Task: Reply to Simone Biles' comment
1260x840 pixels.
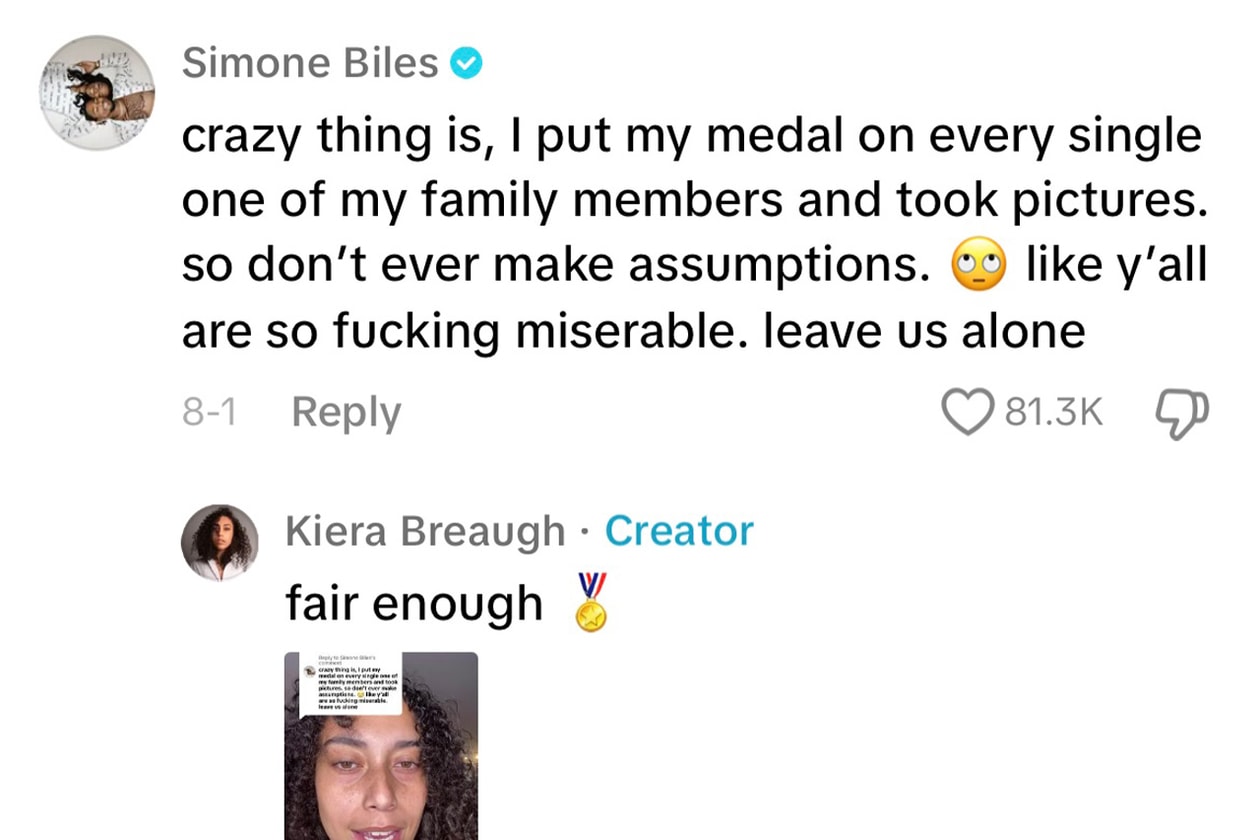Action: [346, 412]
